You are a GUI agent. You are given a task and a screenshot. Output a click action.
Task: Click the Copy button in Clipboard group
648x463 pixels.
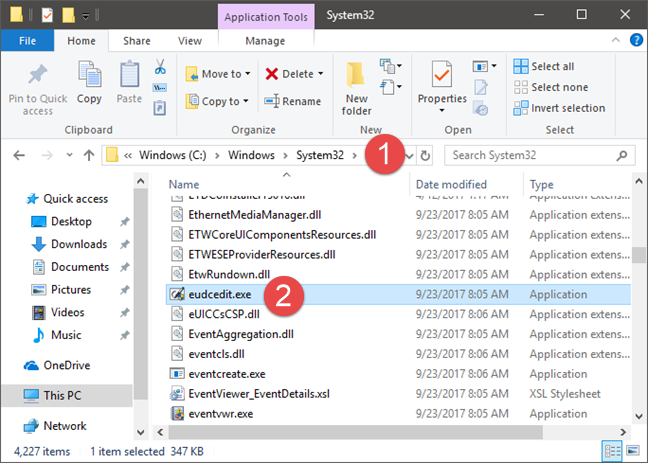tap(89, 83)
